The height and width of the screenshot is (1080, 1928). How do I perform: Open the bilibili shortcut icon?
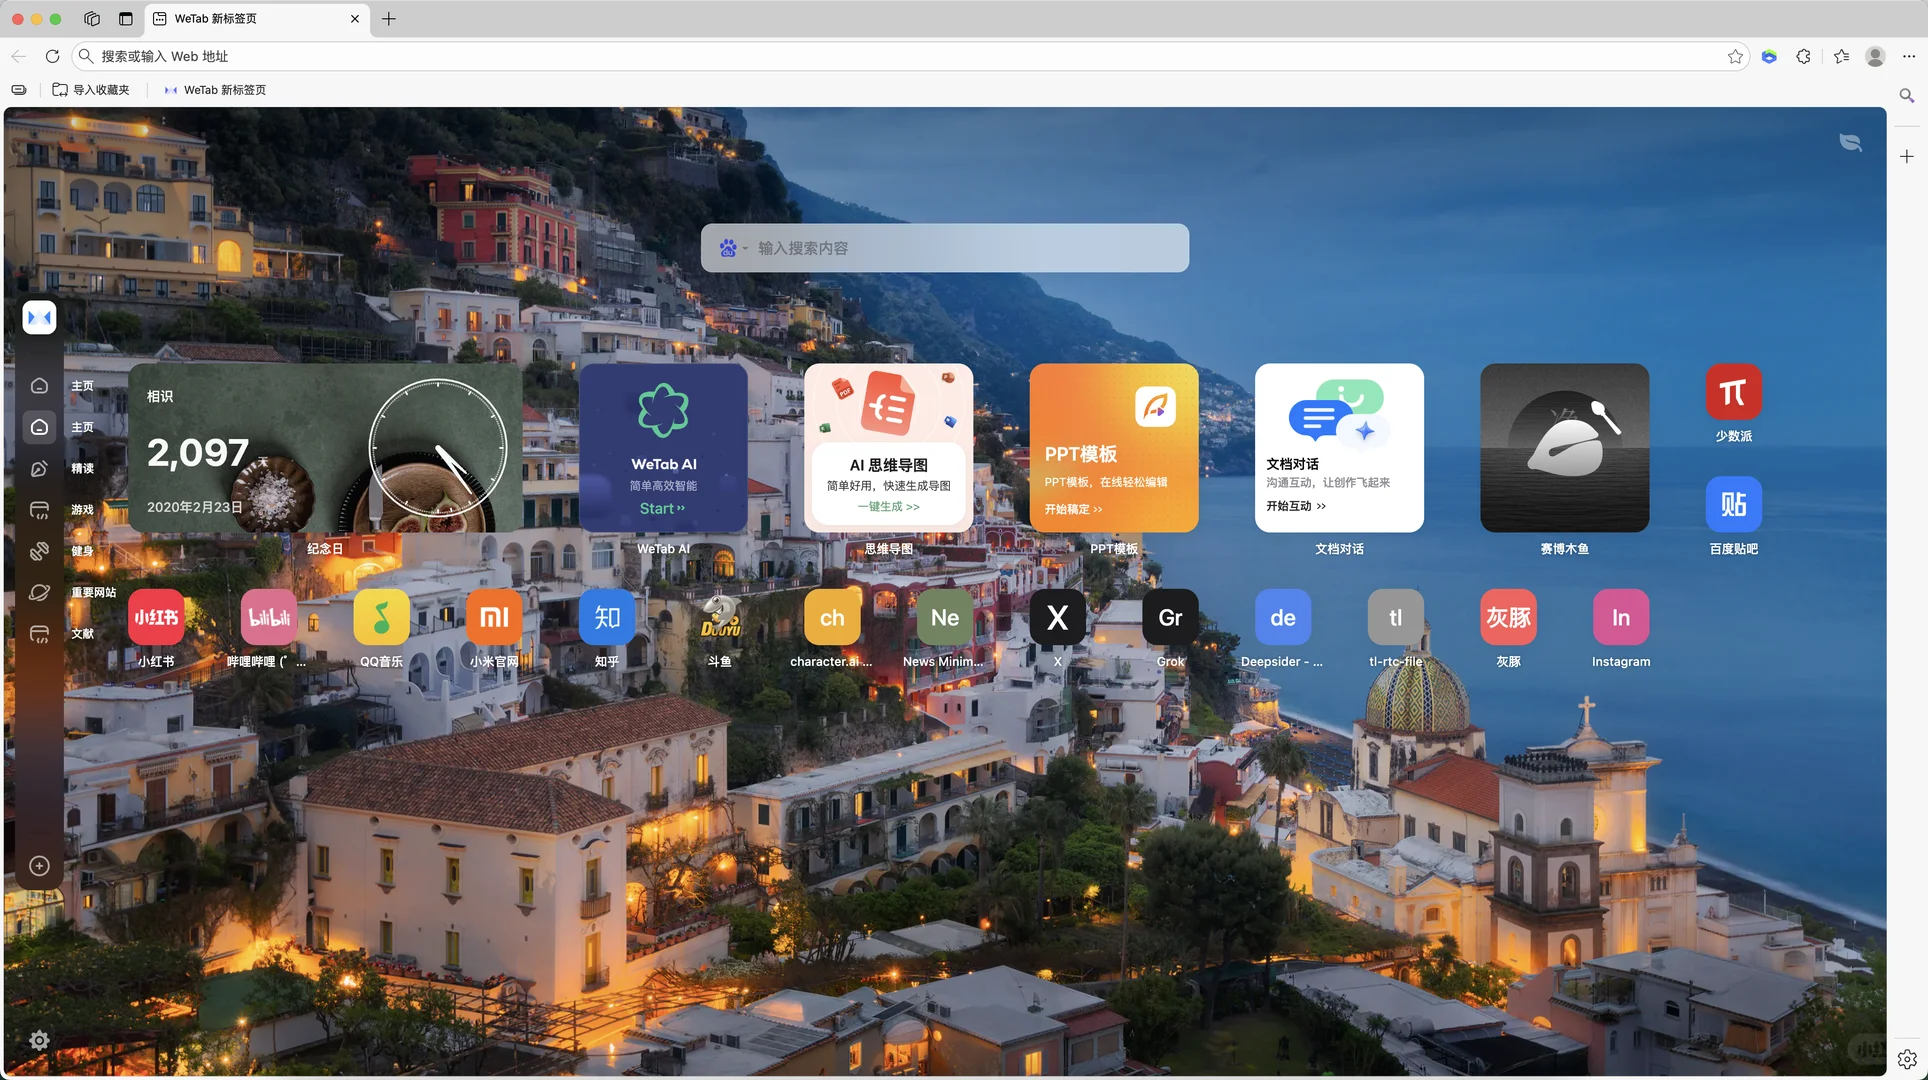pyautogui.click(x=269, y=617)
